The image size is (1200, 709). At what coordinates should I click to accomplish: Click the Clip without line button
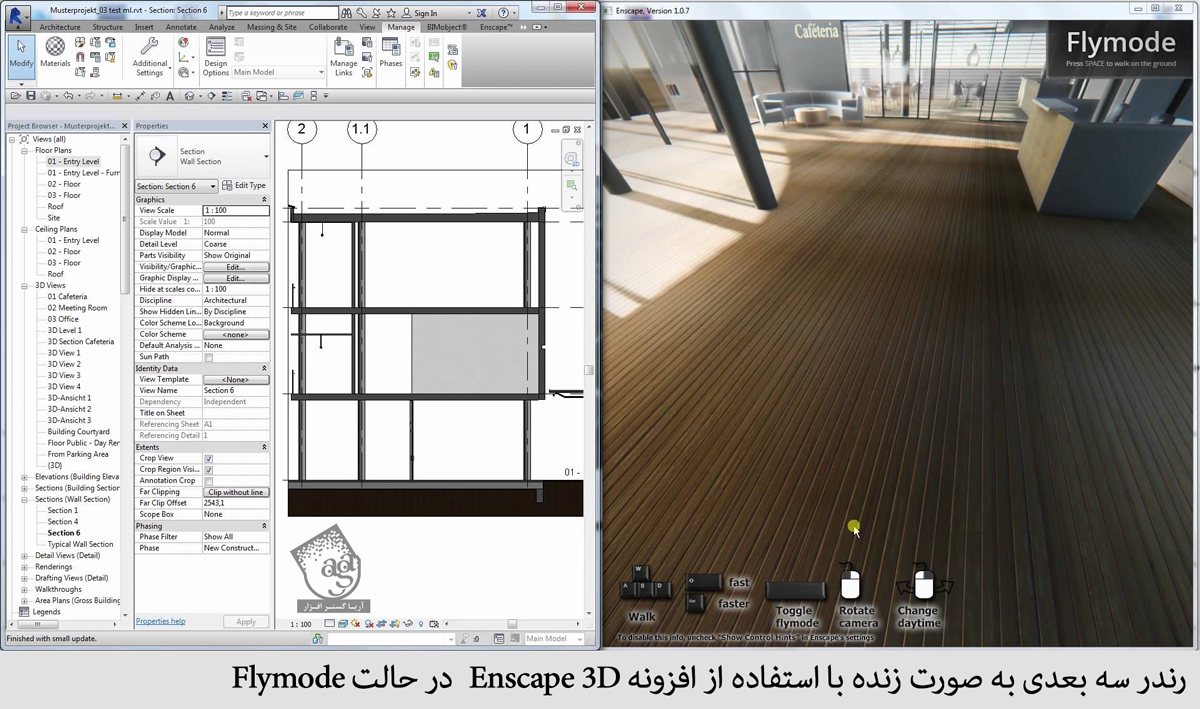point(236,492)
